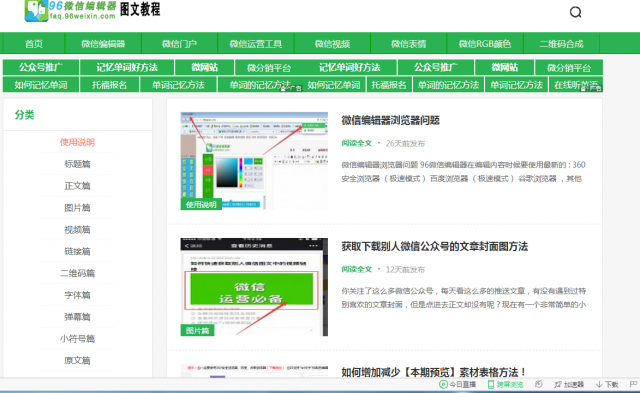Click the rotate icon in the status bar
The width and height of the screenshot is (640, 393).
(x=538, y=384)
